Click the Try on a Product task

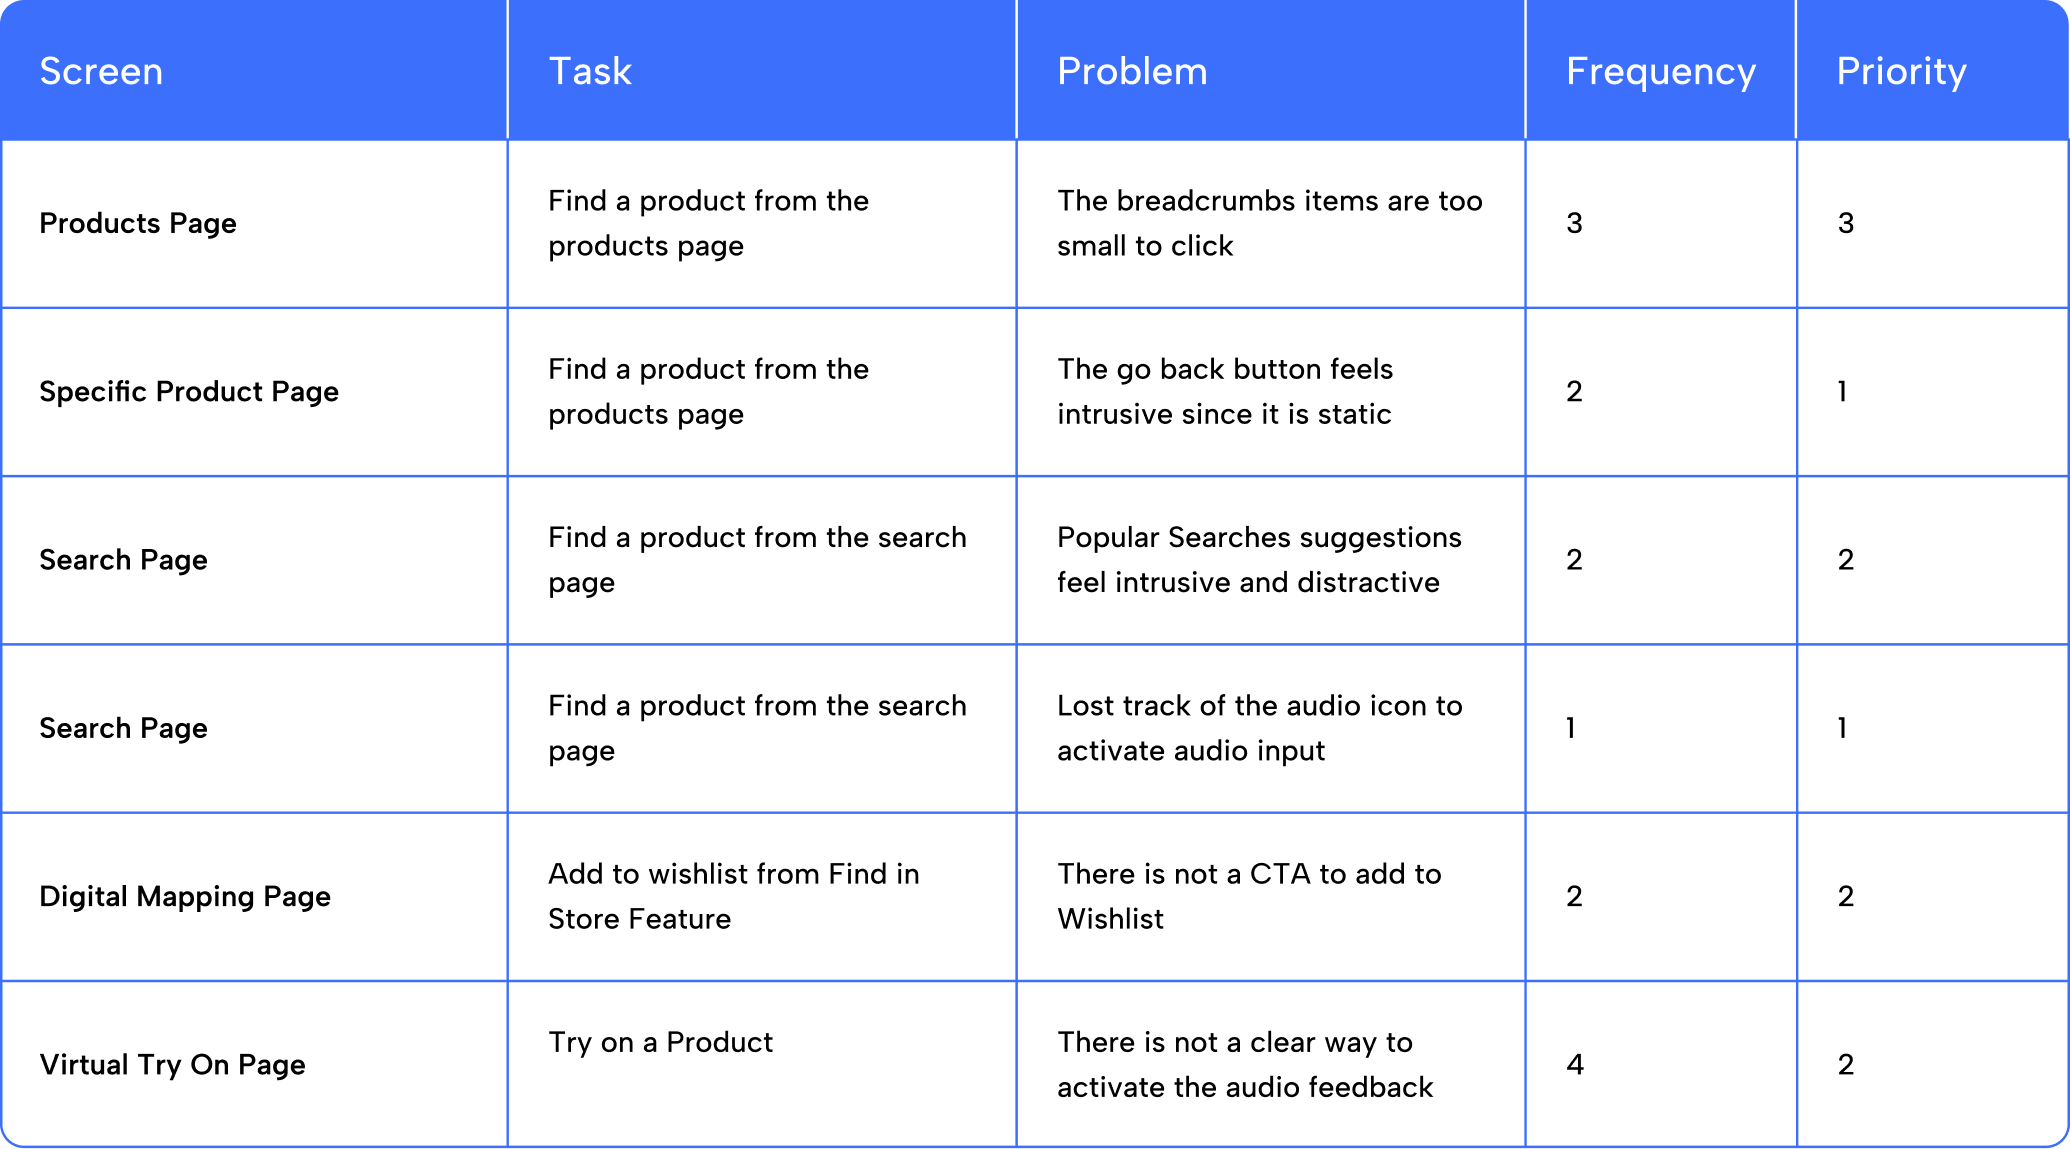tap(660, 1042)
